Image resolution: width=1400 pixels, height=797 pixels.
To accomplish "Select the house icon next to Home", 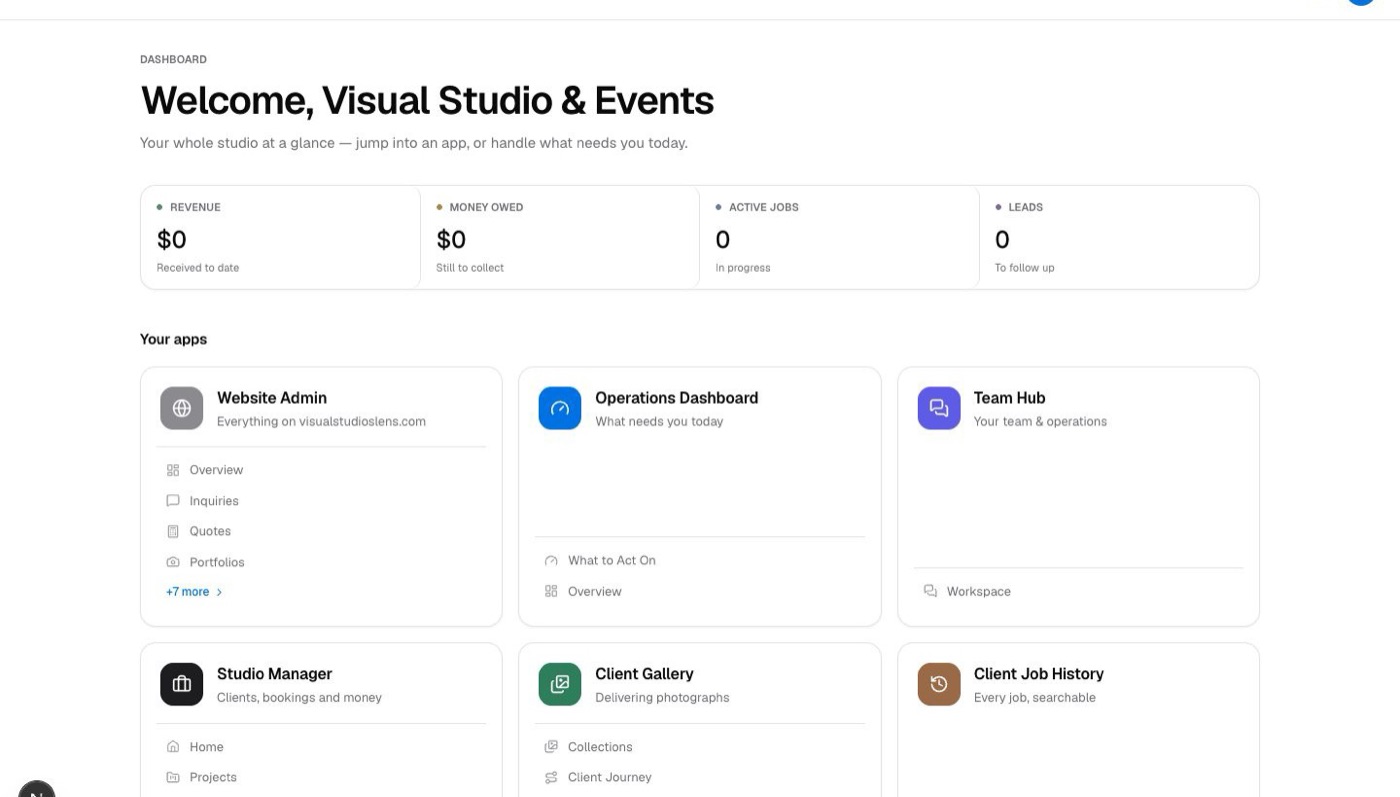I will 173,747.
